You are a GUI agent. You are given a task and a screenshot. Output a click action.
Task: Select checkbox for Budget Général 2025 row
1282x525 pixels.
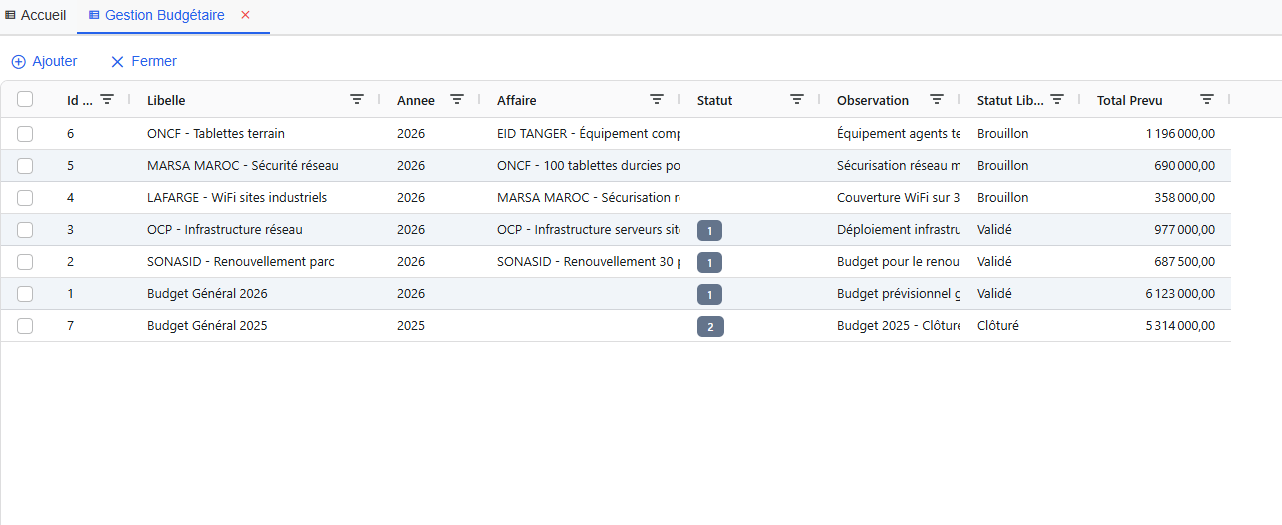25,326
